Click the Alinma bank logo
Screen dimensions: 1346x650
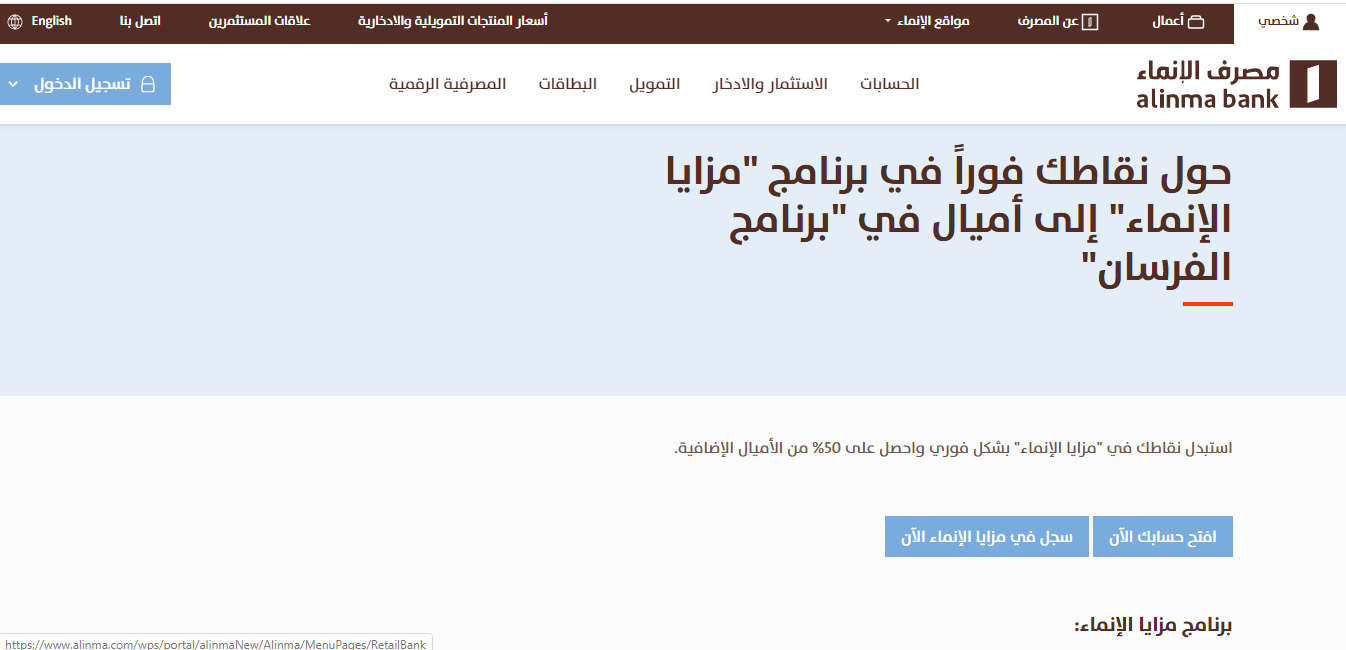1236,84
